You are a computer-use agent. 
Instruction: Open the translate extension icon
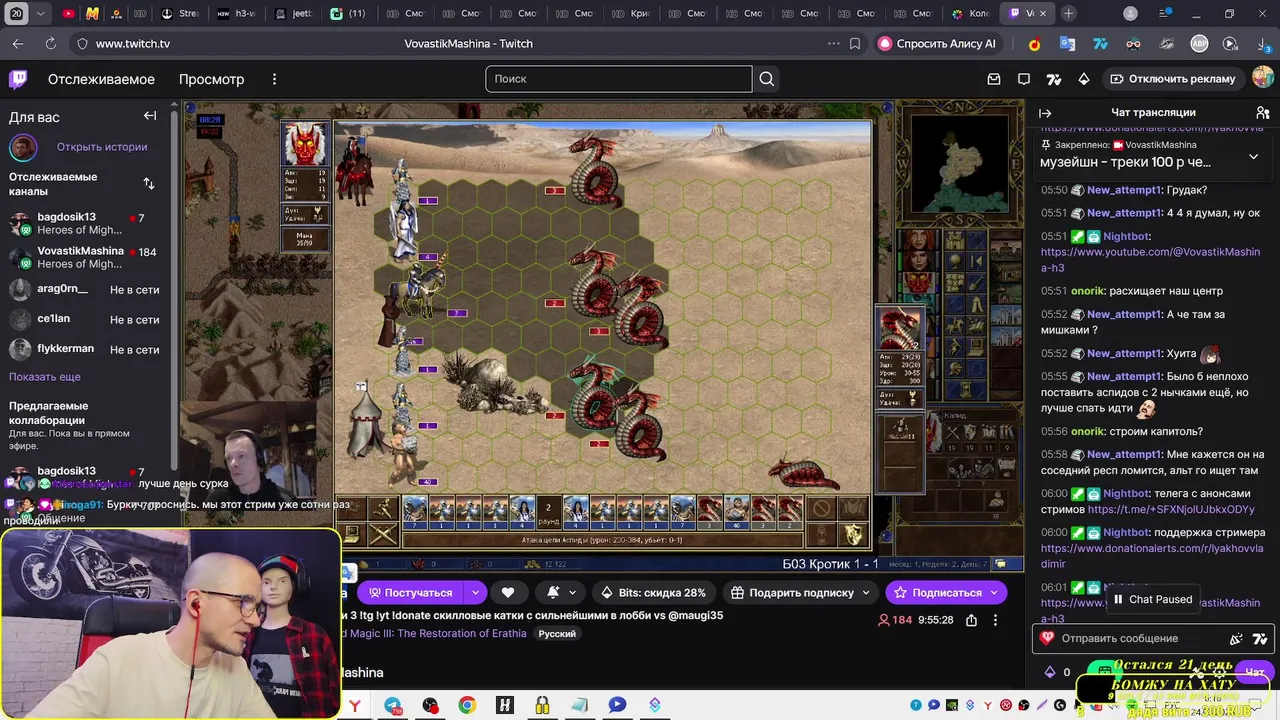[1067, 44]
